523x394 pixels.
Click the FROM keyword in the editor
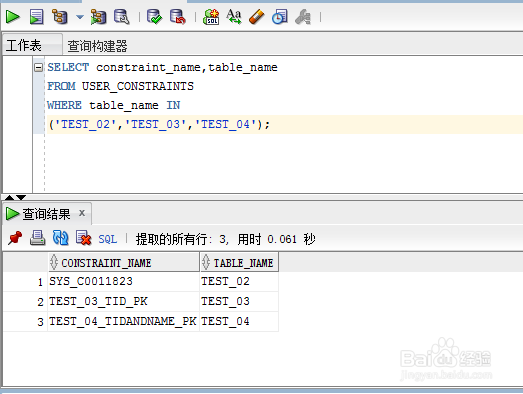click(61, 86)
